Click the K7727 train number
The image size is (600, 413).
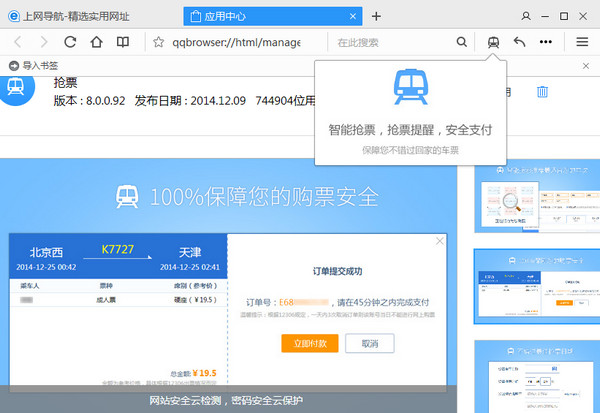click(117, 249)
